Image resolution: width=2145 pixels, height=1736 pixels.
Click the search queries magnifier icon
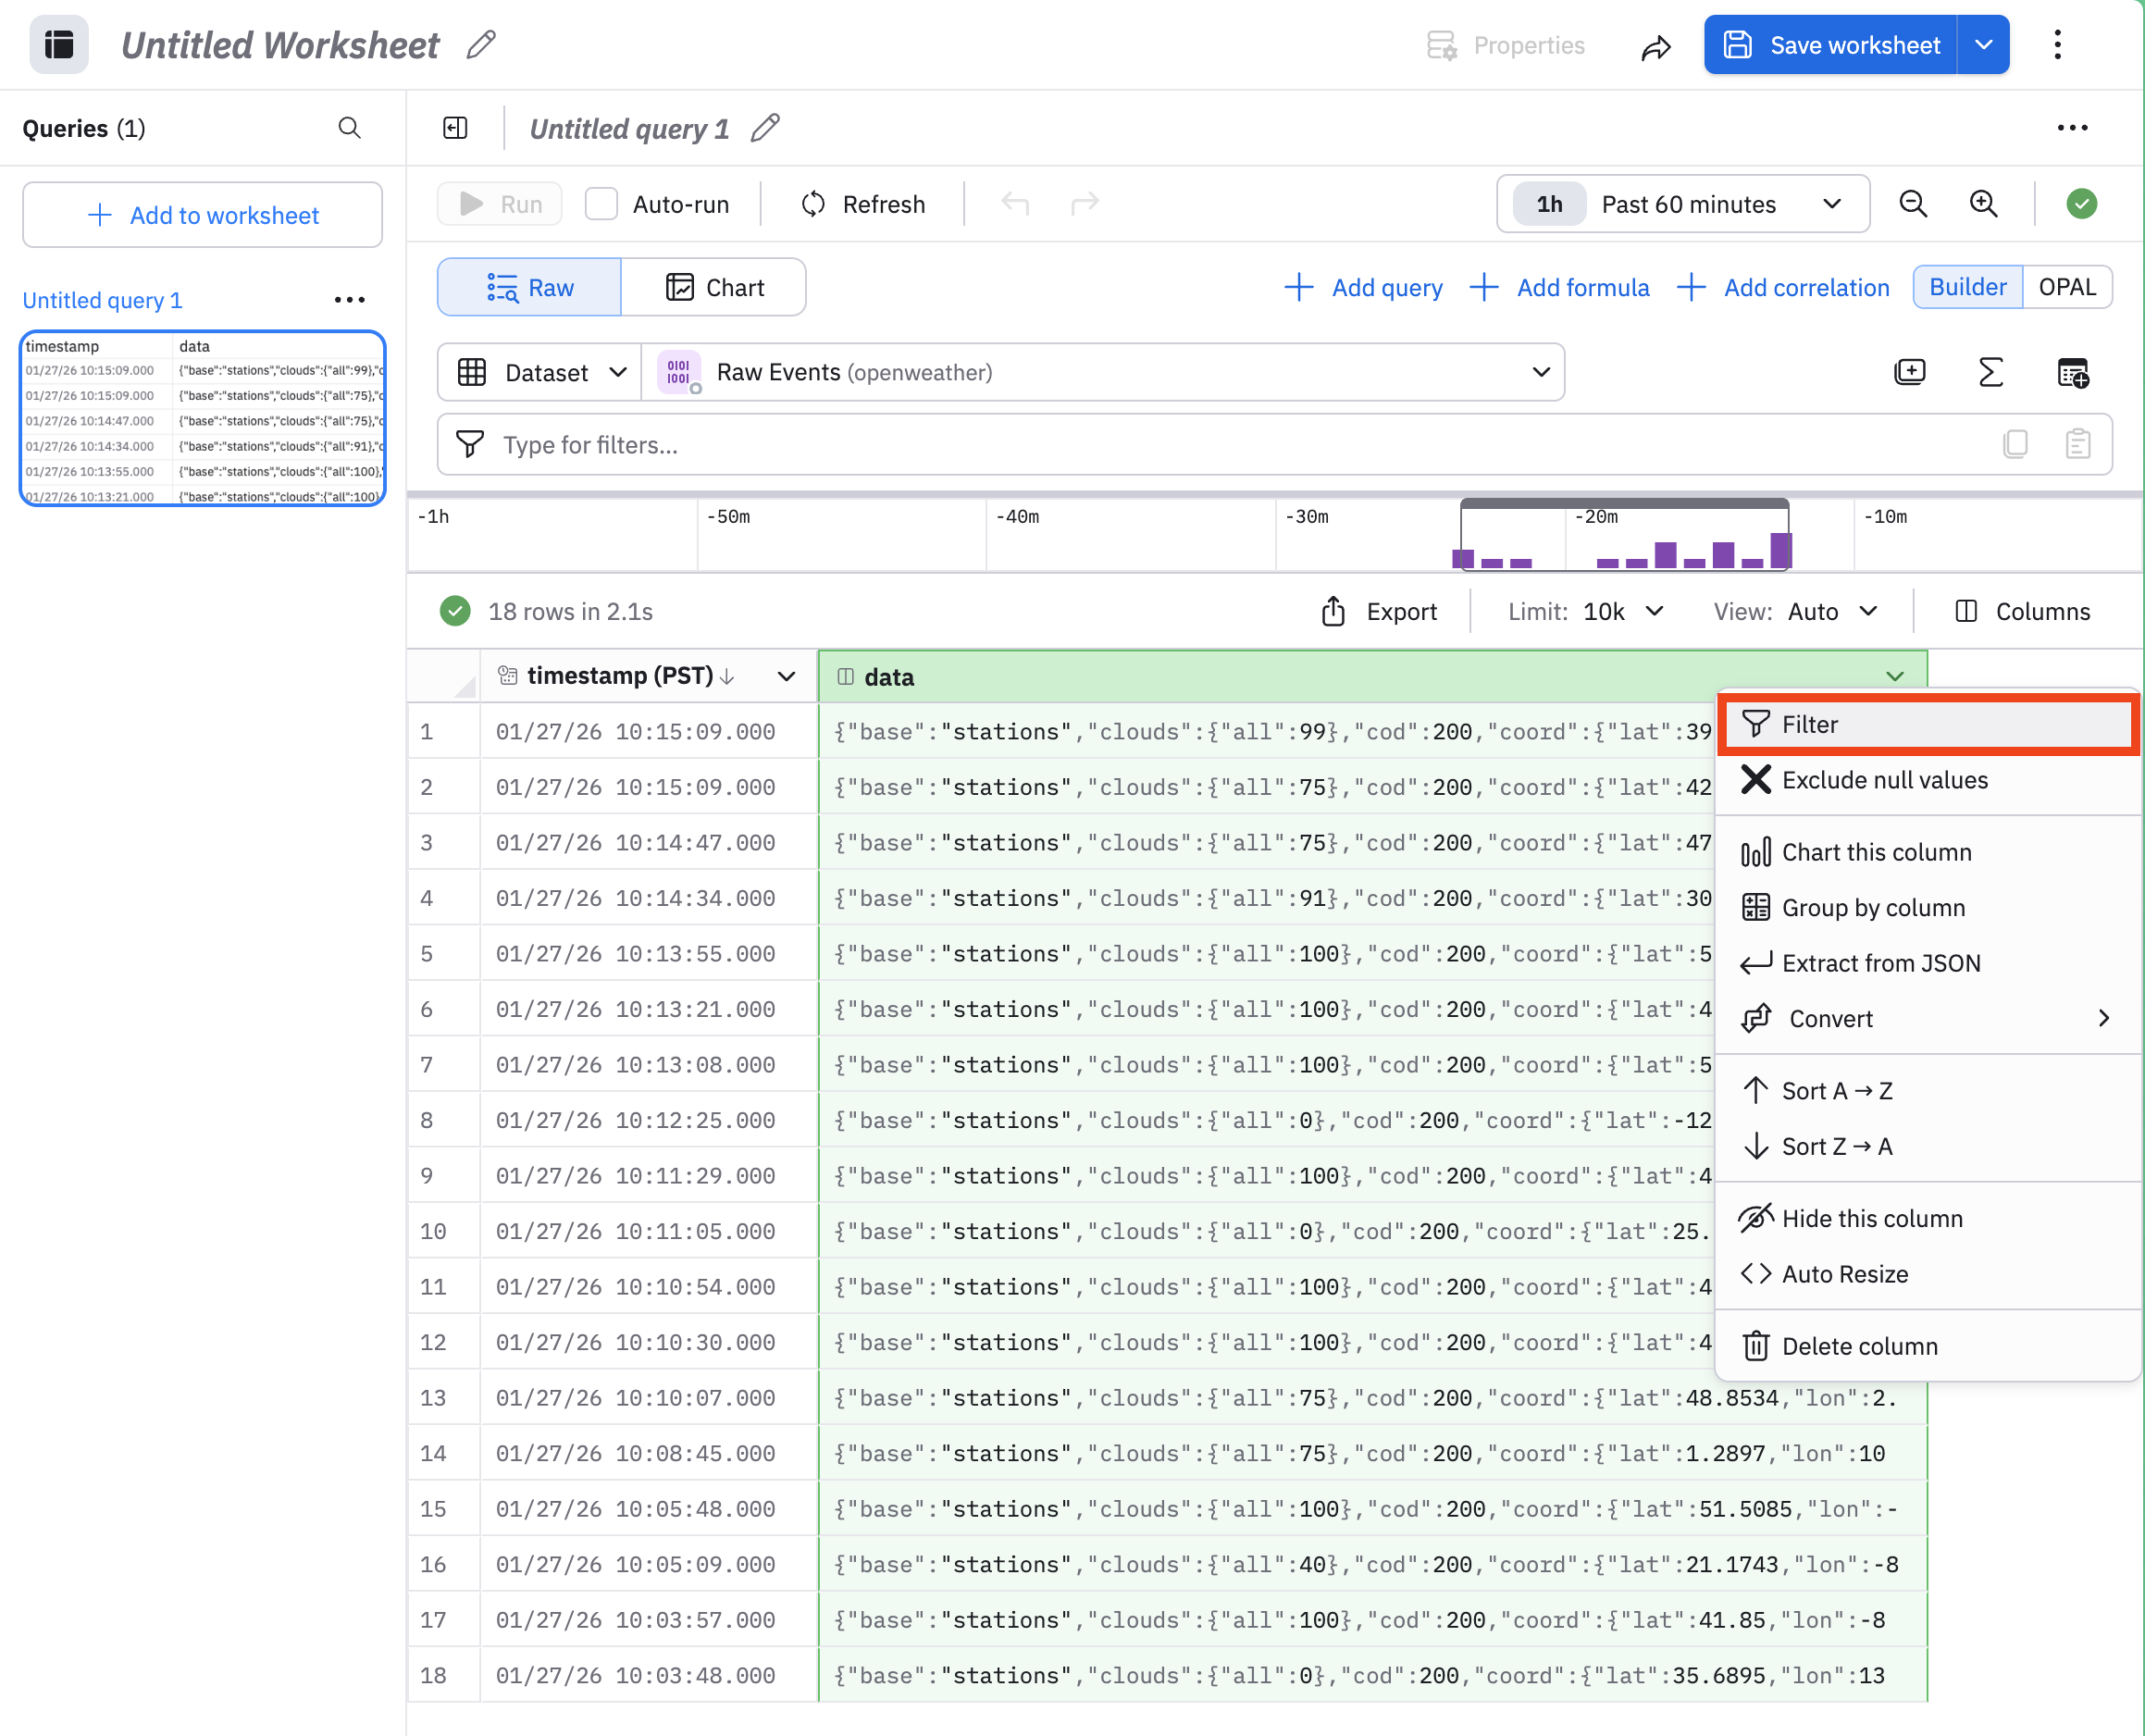tap(349, 128)
